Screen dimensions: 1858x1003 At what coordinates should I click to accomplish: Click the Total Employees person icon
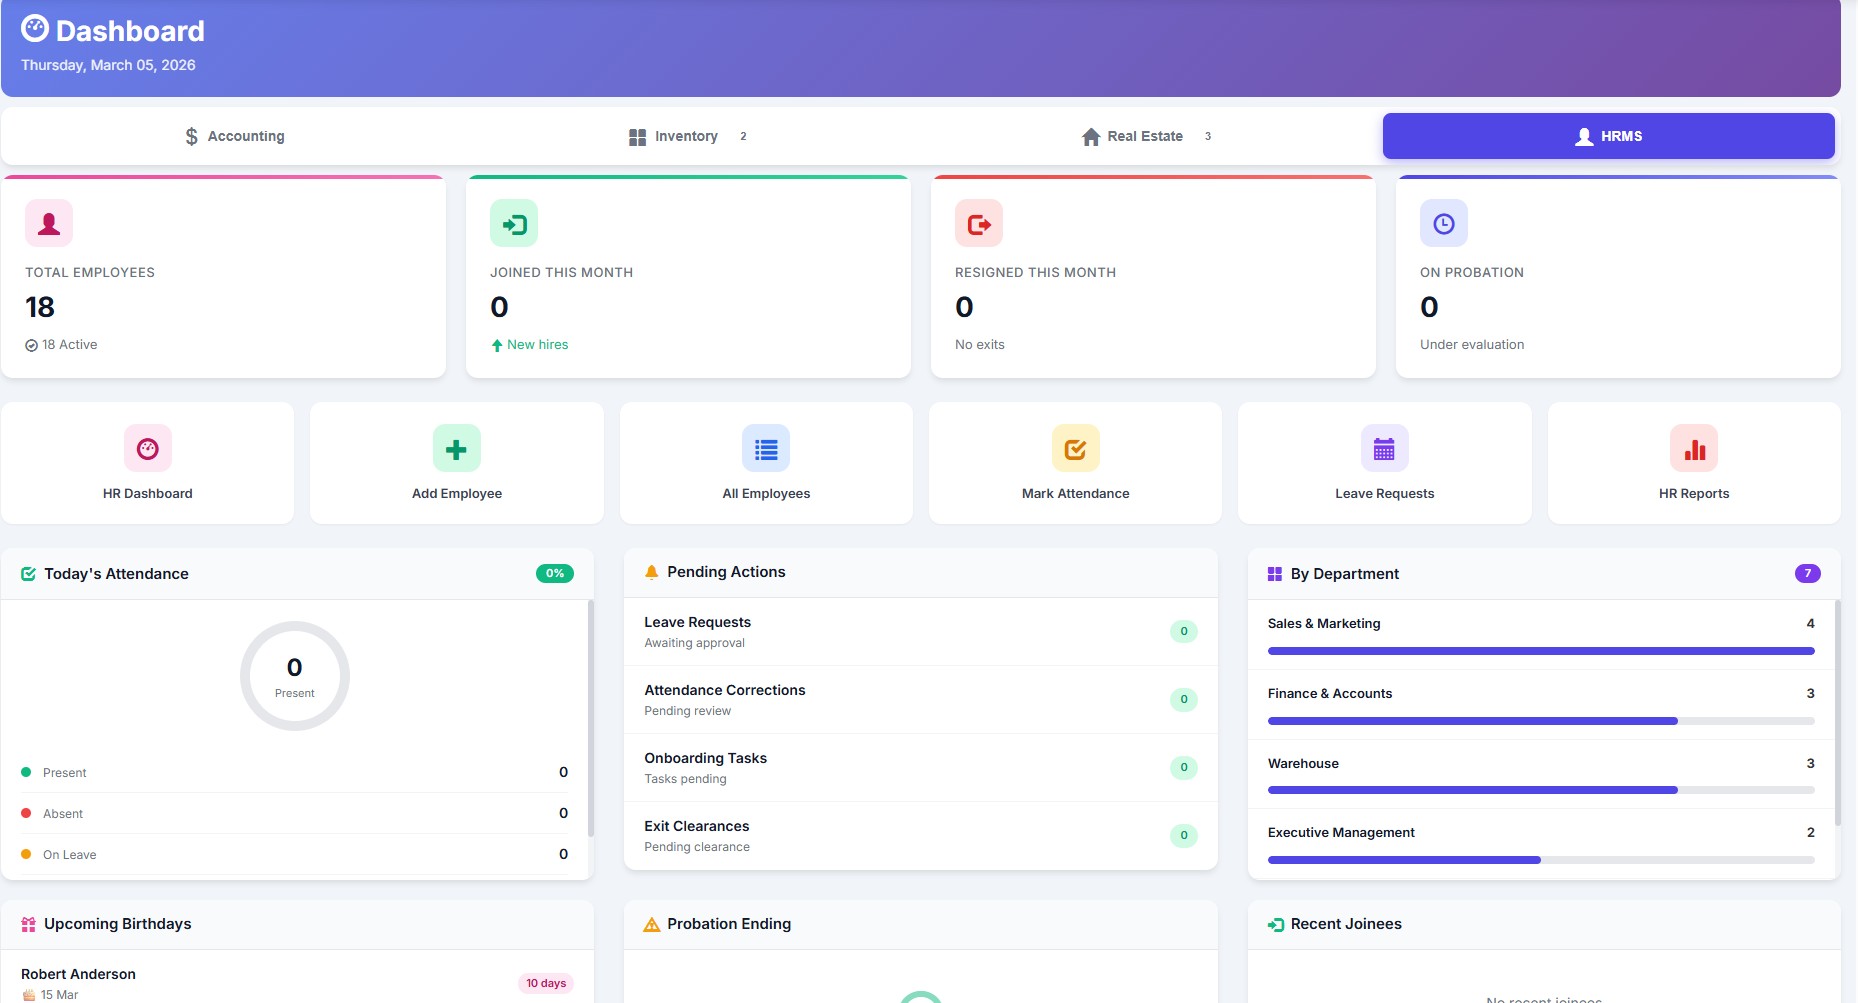46,223
